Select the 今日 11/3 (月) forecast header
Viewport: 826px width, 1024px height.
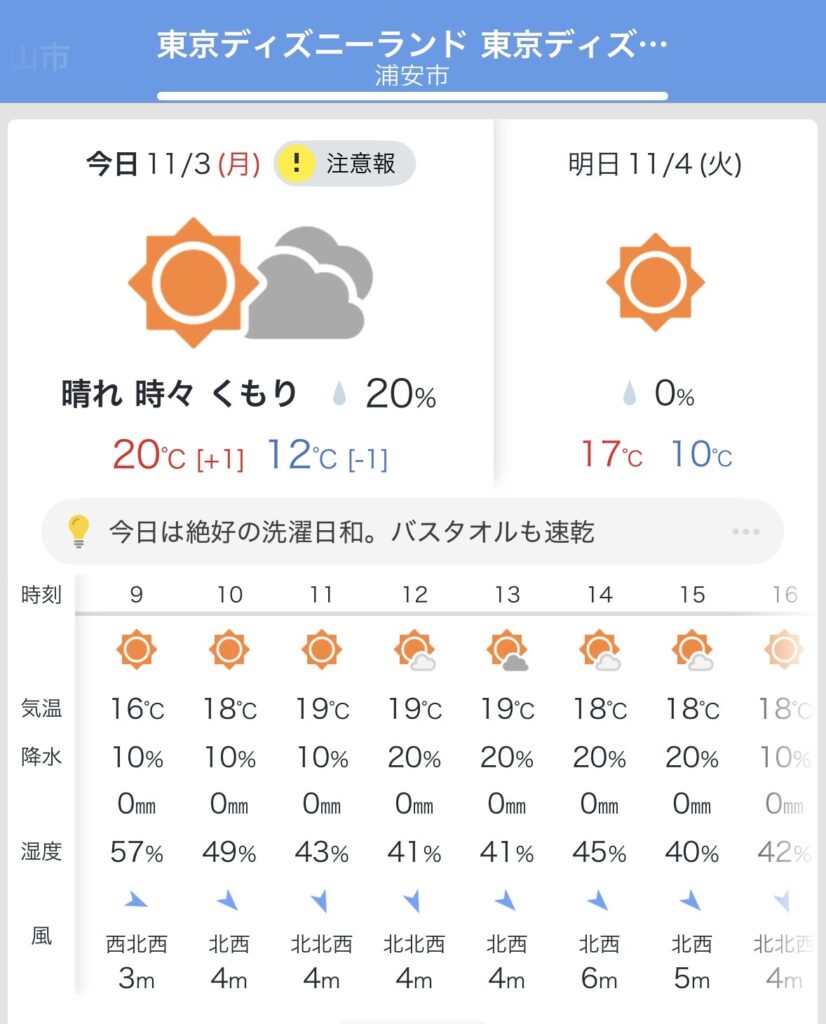pos(172,164)
